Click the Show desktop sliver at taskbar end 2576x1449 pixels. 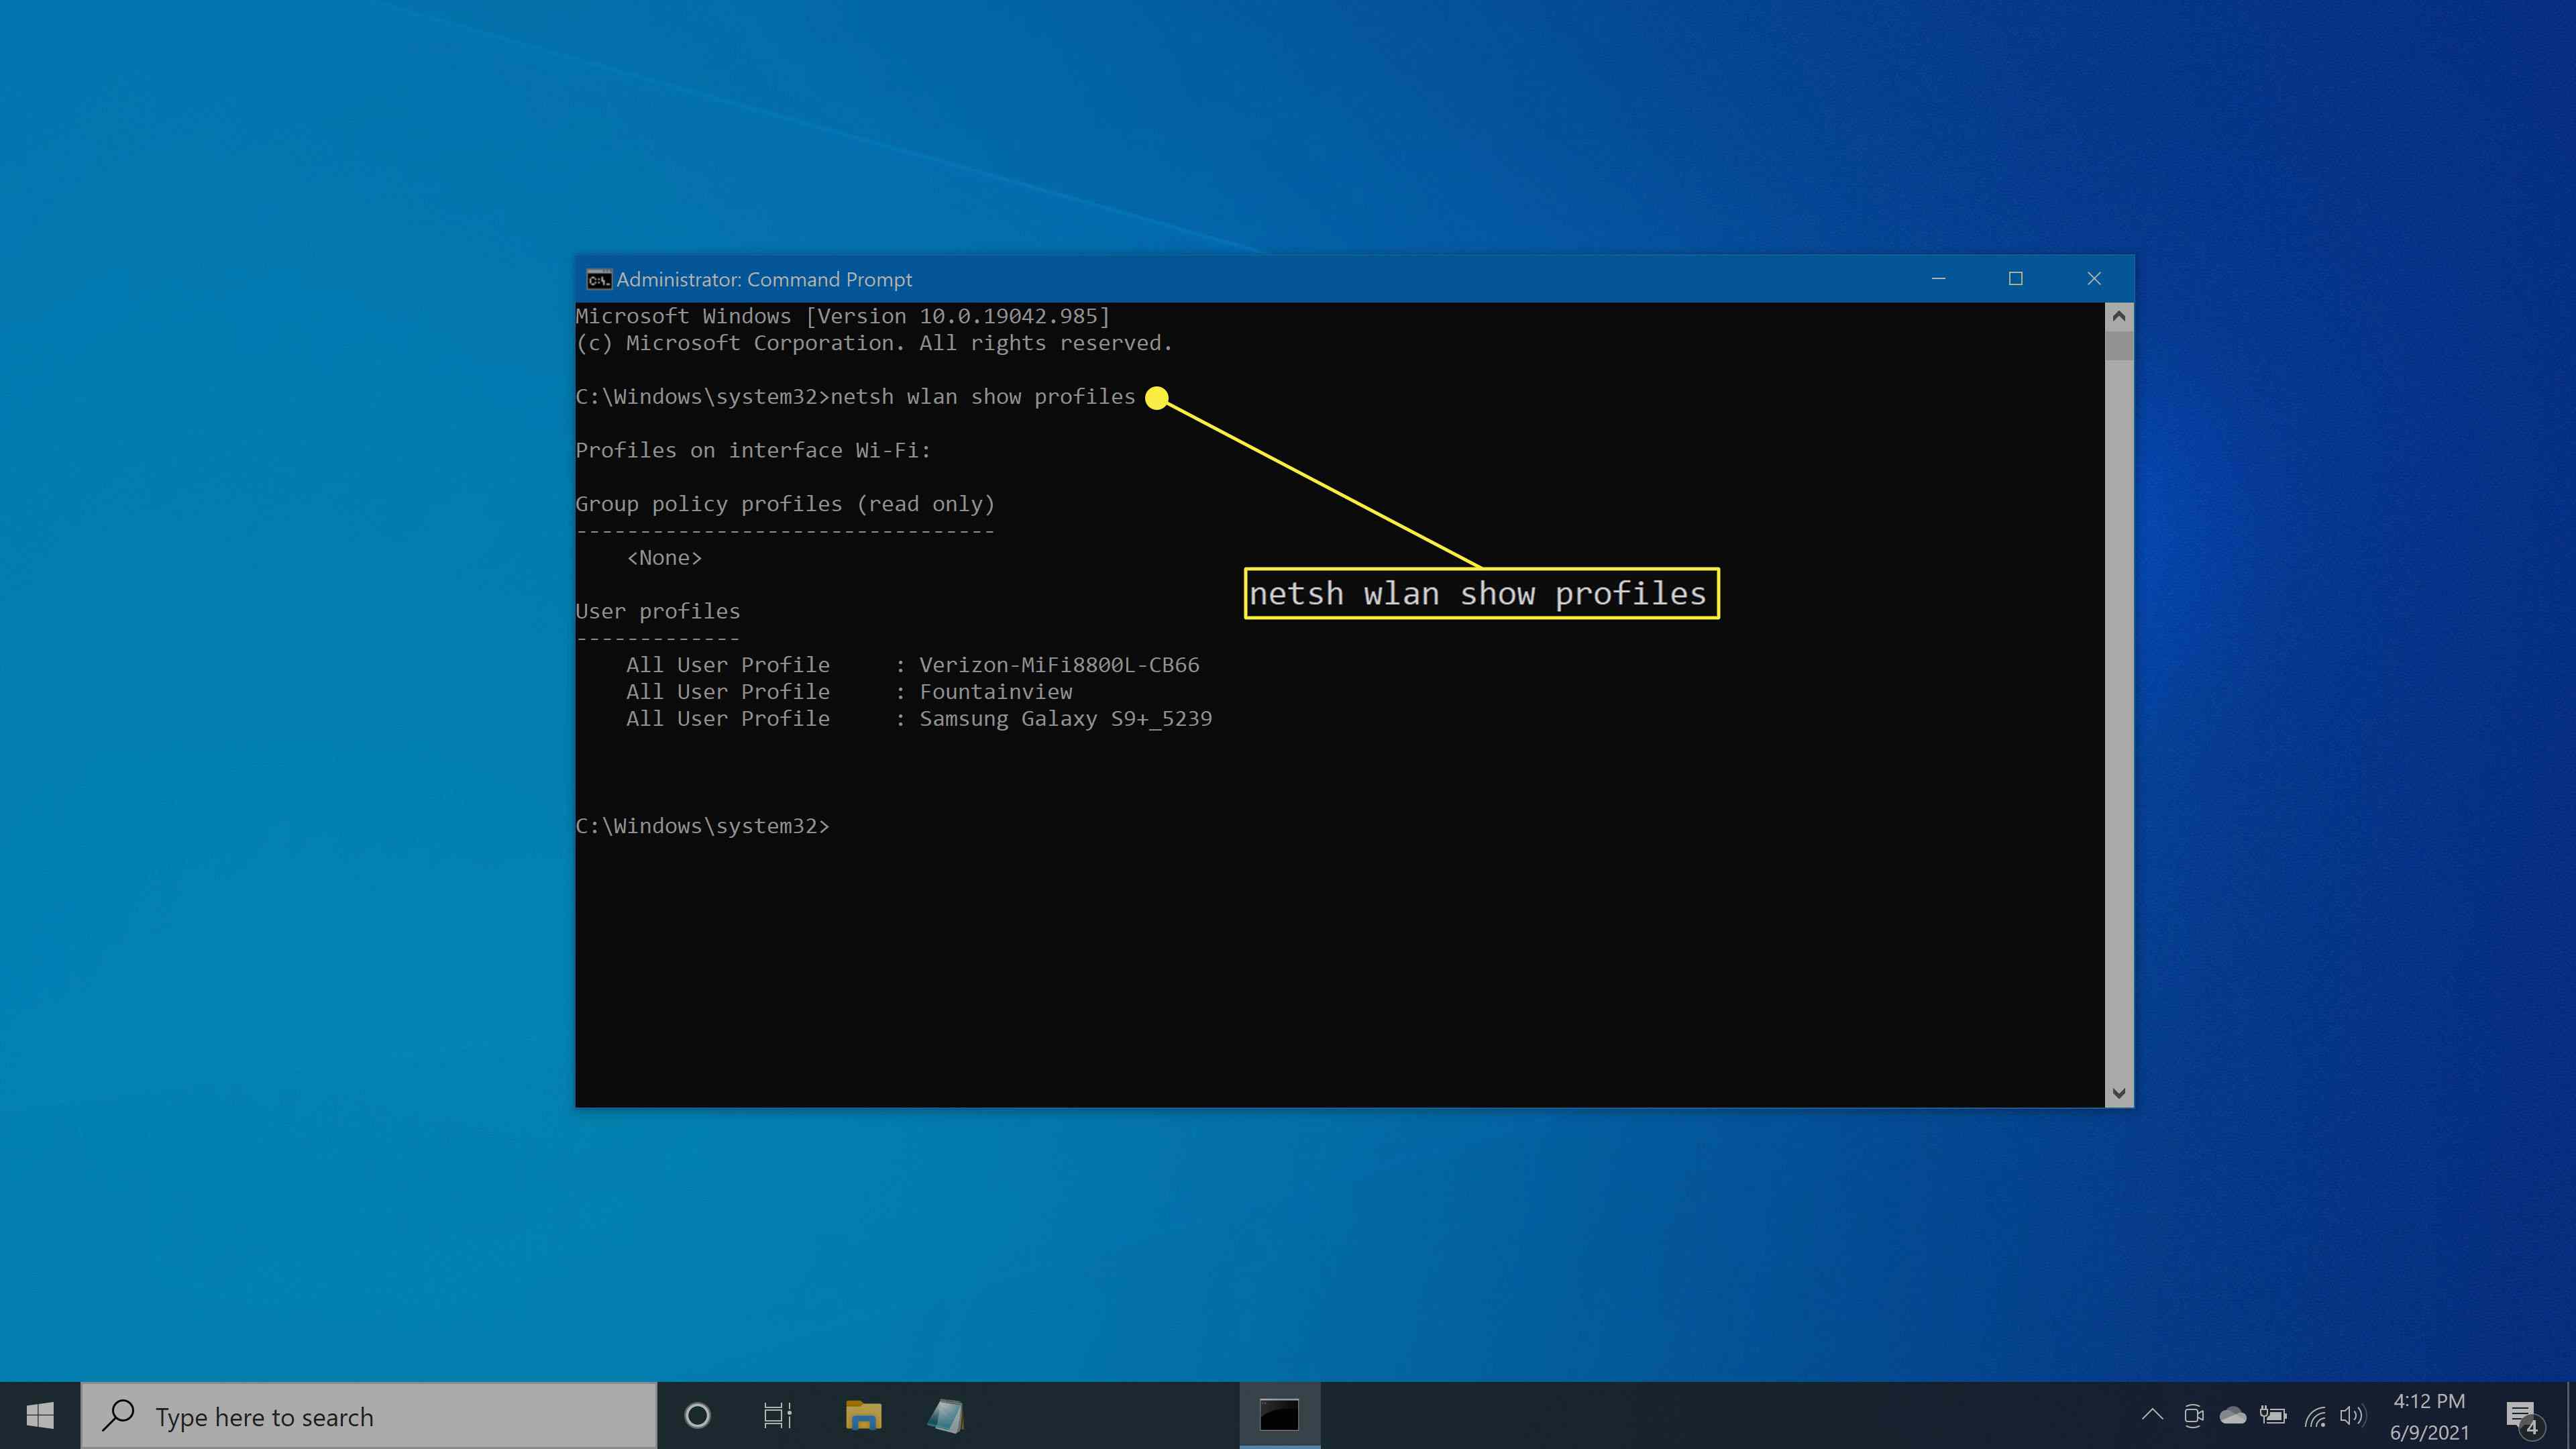2571,1416
